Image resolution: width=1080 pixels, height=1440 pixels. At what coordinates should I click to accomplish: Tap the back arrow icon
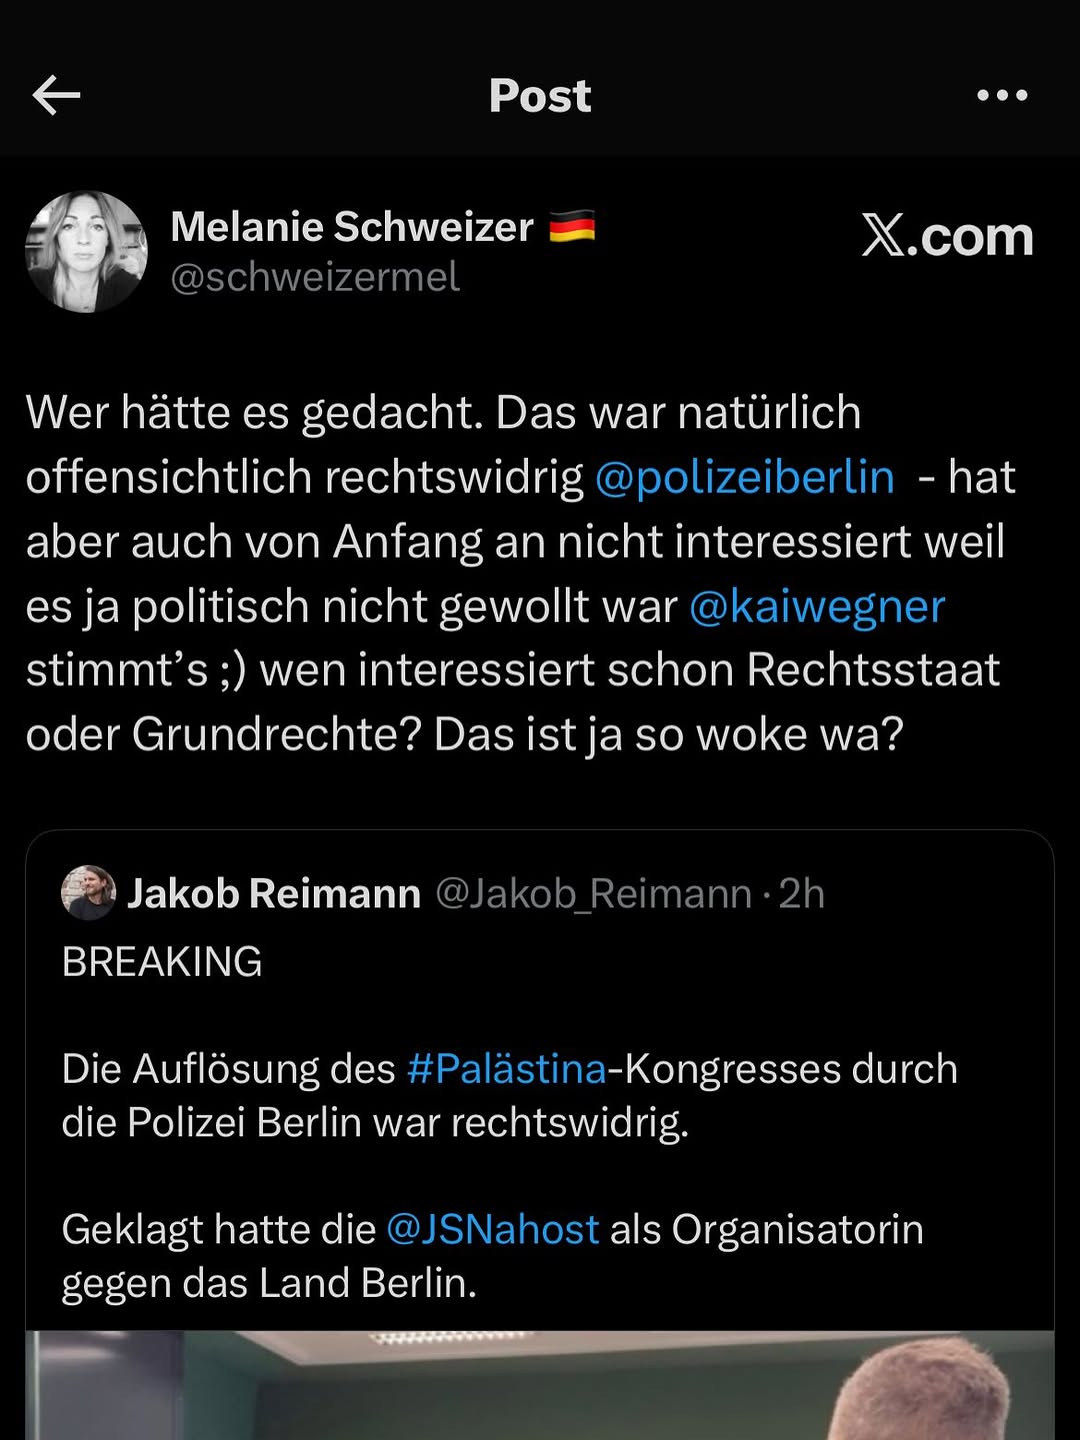point(56,96)
